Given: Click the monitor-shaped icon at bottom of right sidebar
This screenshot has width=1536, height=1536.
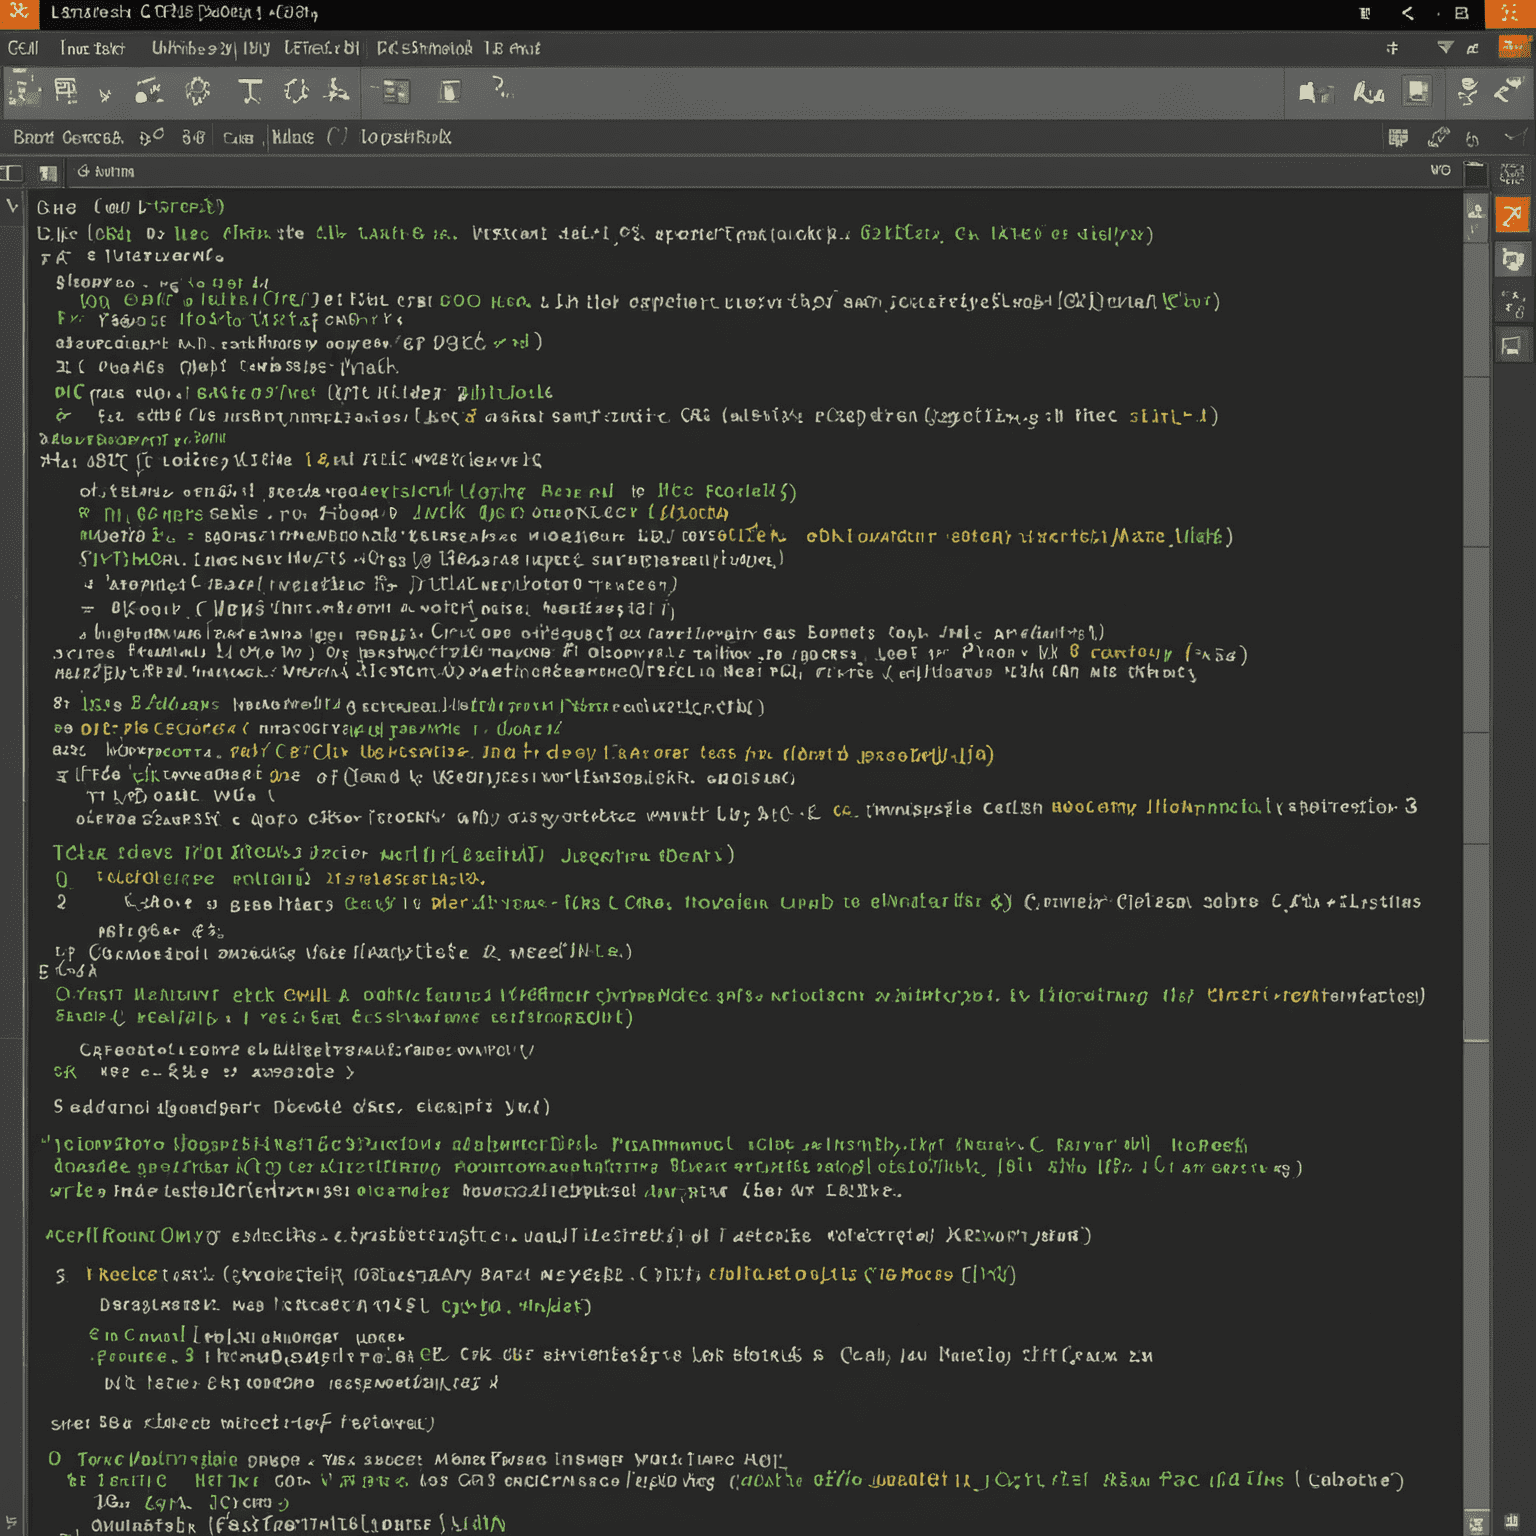Looking at the screenshot, I should tap(1511, 347).
